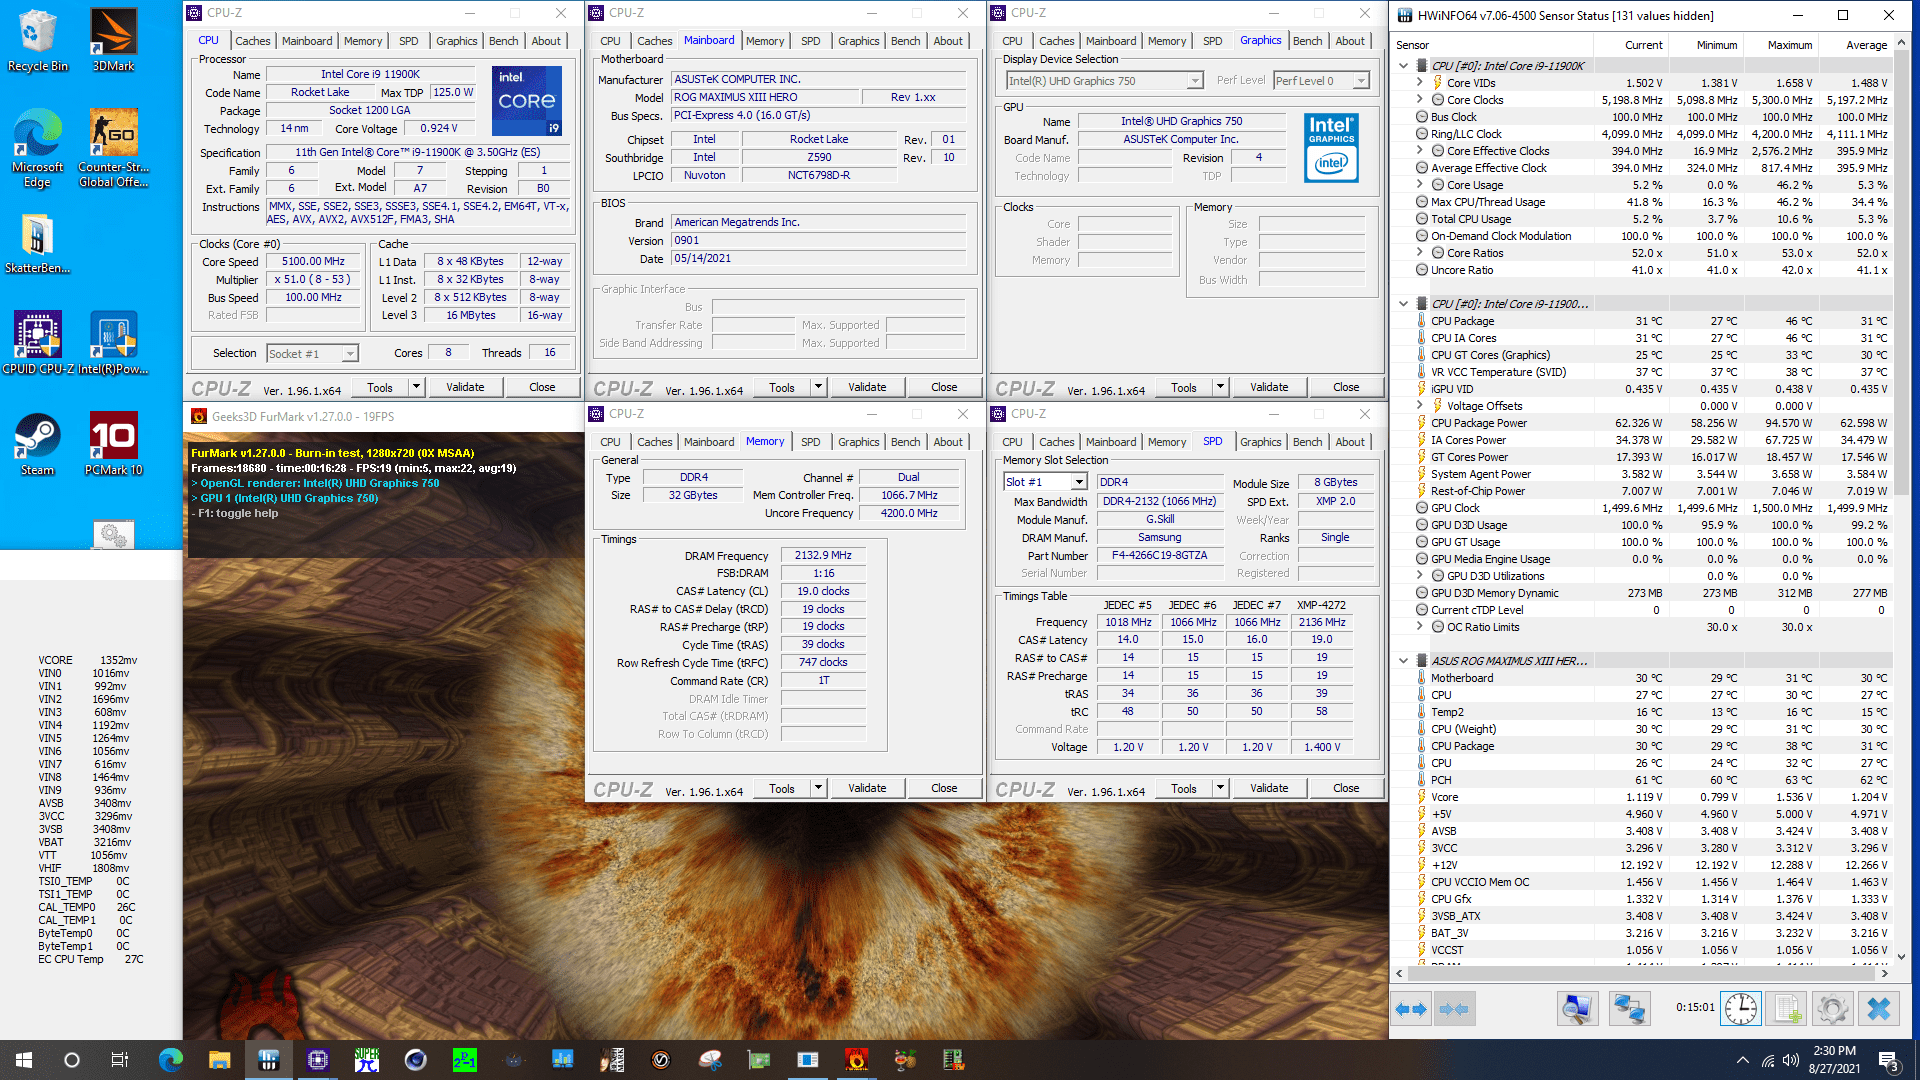
Task: Open Steam desktop shortcut
Action: [x=37, y=444]
